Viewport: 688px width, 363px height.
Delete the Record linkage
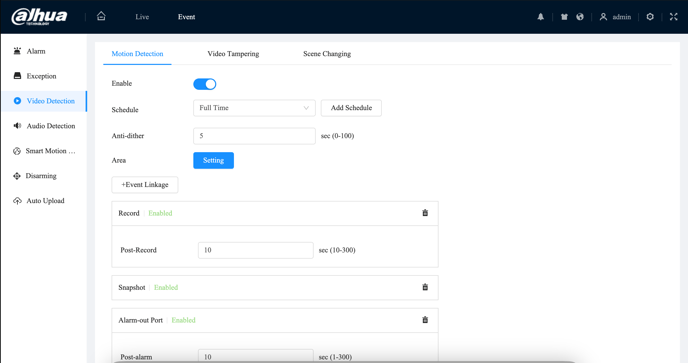click(425, 213)
